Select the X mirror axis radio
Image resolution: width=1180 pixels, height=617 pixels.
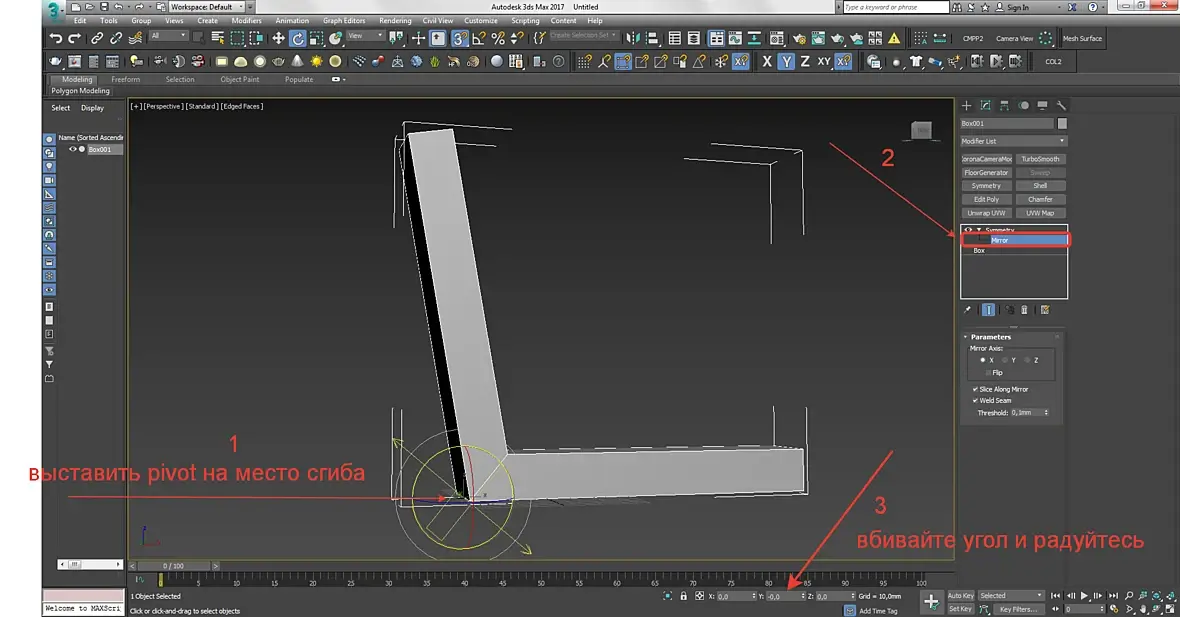point(983,360)
